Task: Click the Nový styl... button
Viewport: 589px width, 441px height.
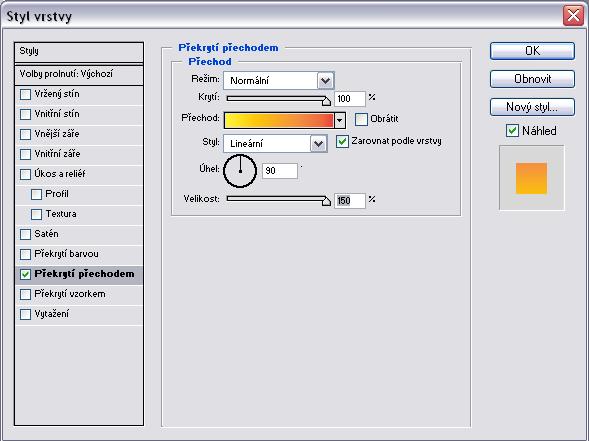Action: (x=532, y=107)
